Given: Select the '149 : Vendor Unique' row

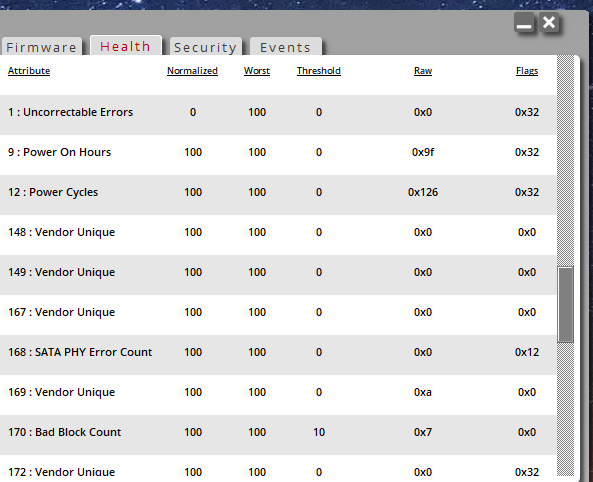Looking at the screenshot, I should click(278, 275).
